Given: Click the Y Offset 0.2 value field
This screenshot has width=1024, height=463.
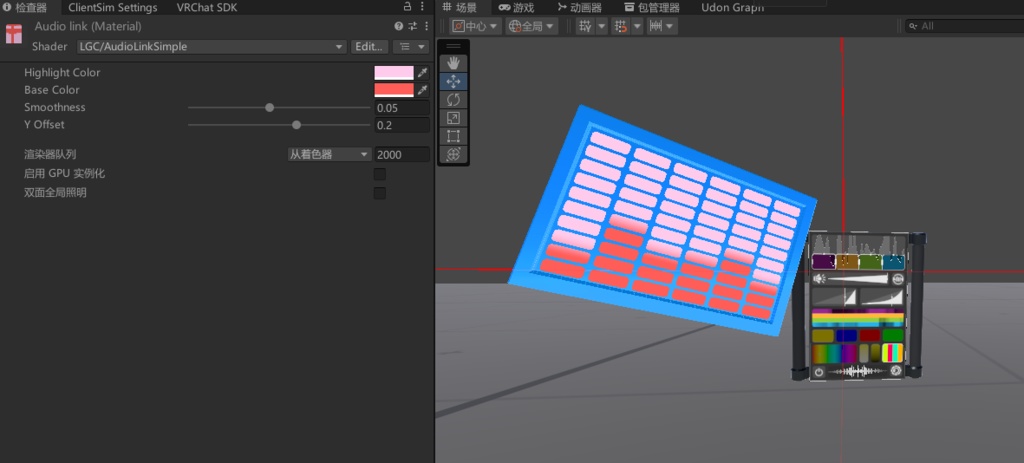Looking at the screenshot, I should click(x=402, y=125).
